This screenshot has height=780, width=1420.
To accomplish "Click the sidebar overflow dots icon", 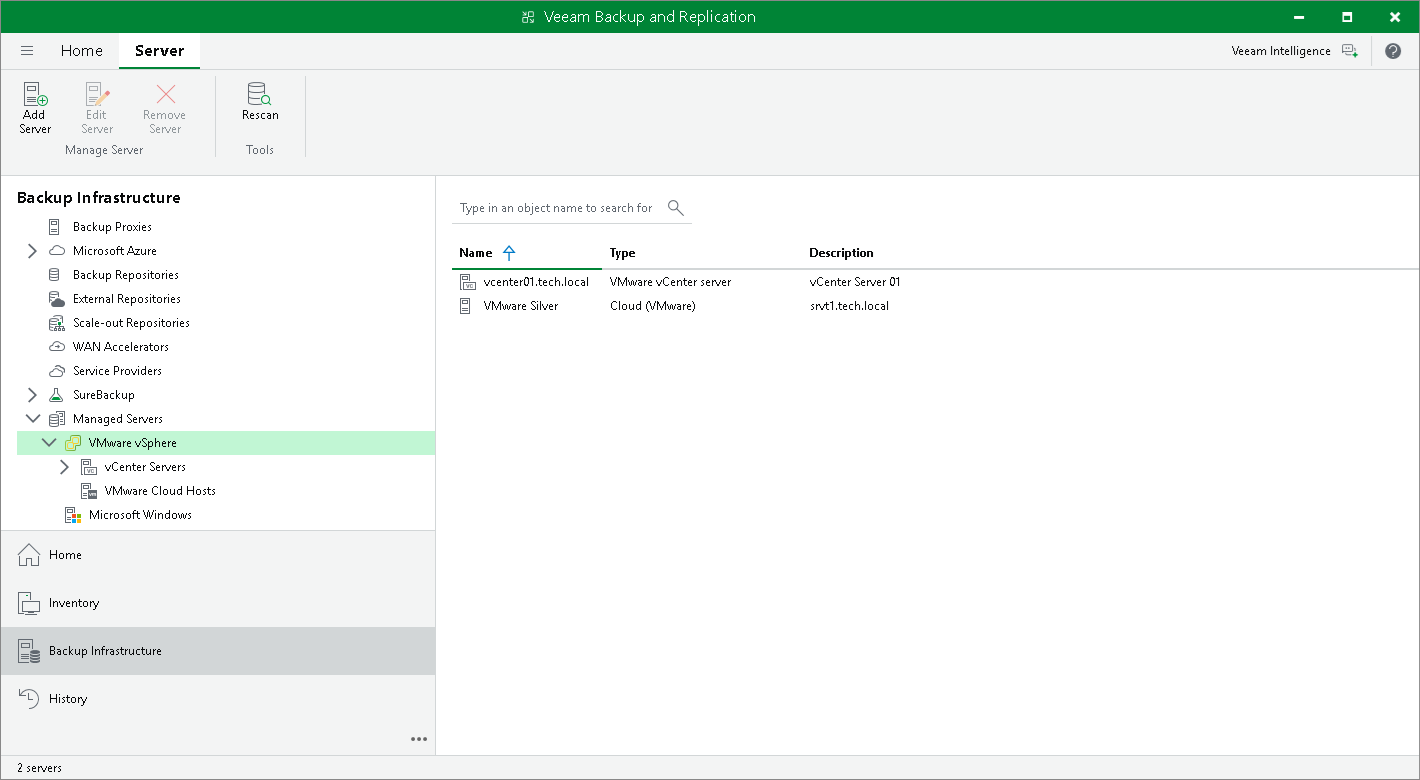I will (x=419, y=739).
